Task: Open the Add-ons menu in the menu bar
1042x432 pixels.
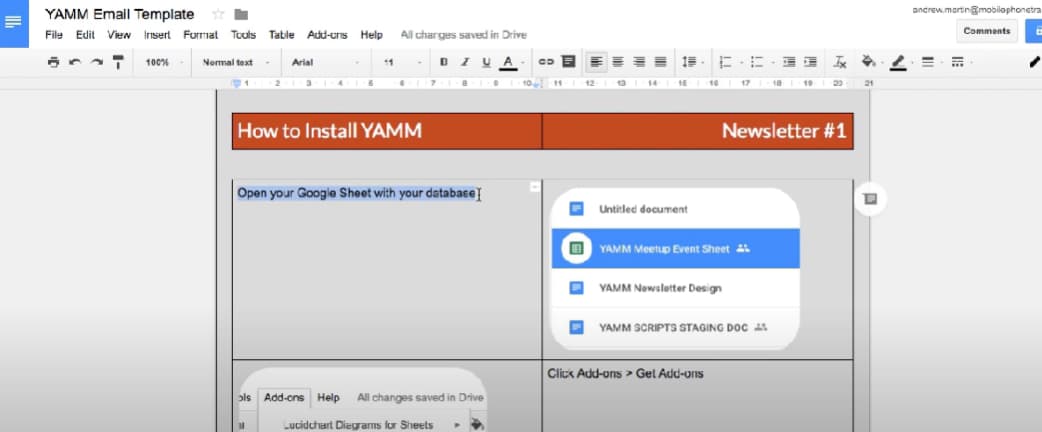Action: tap(327, 35)
